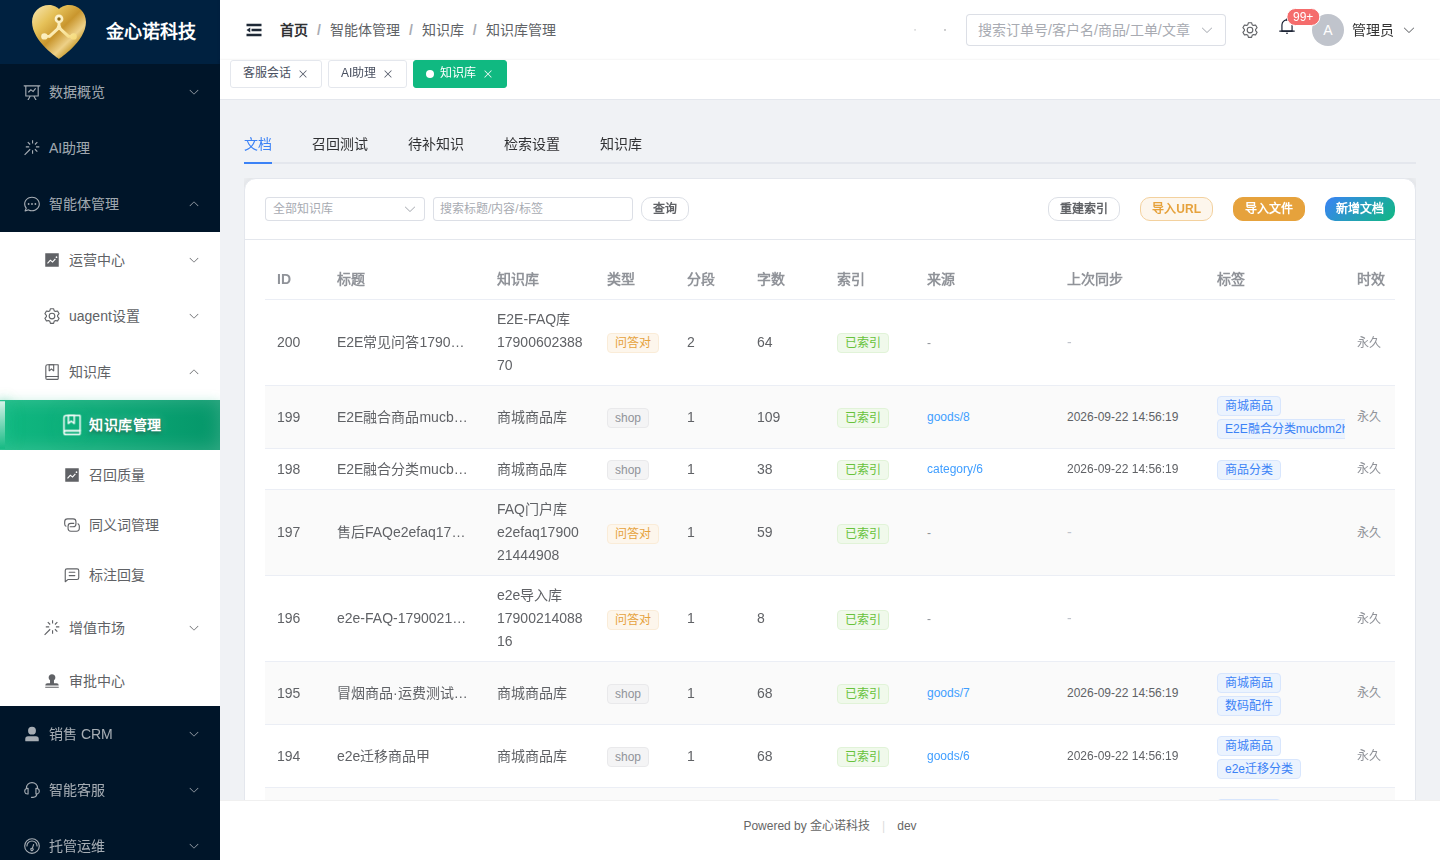This screenshot has height=860, width=1440.
Task: Select 知识库管理 in sidebar
Action: (x=110, y=425)
